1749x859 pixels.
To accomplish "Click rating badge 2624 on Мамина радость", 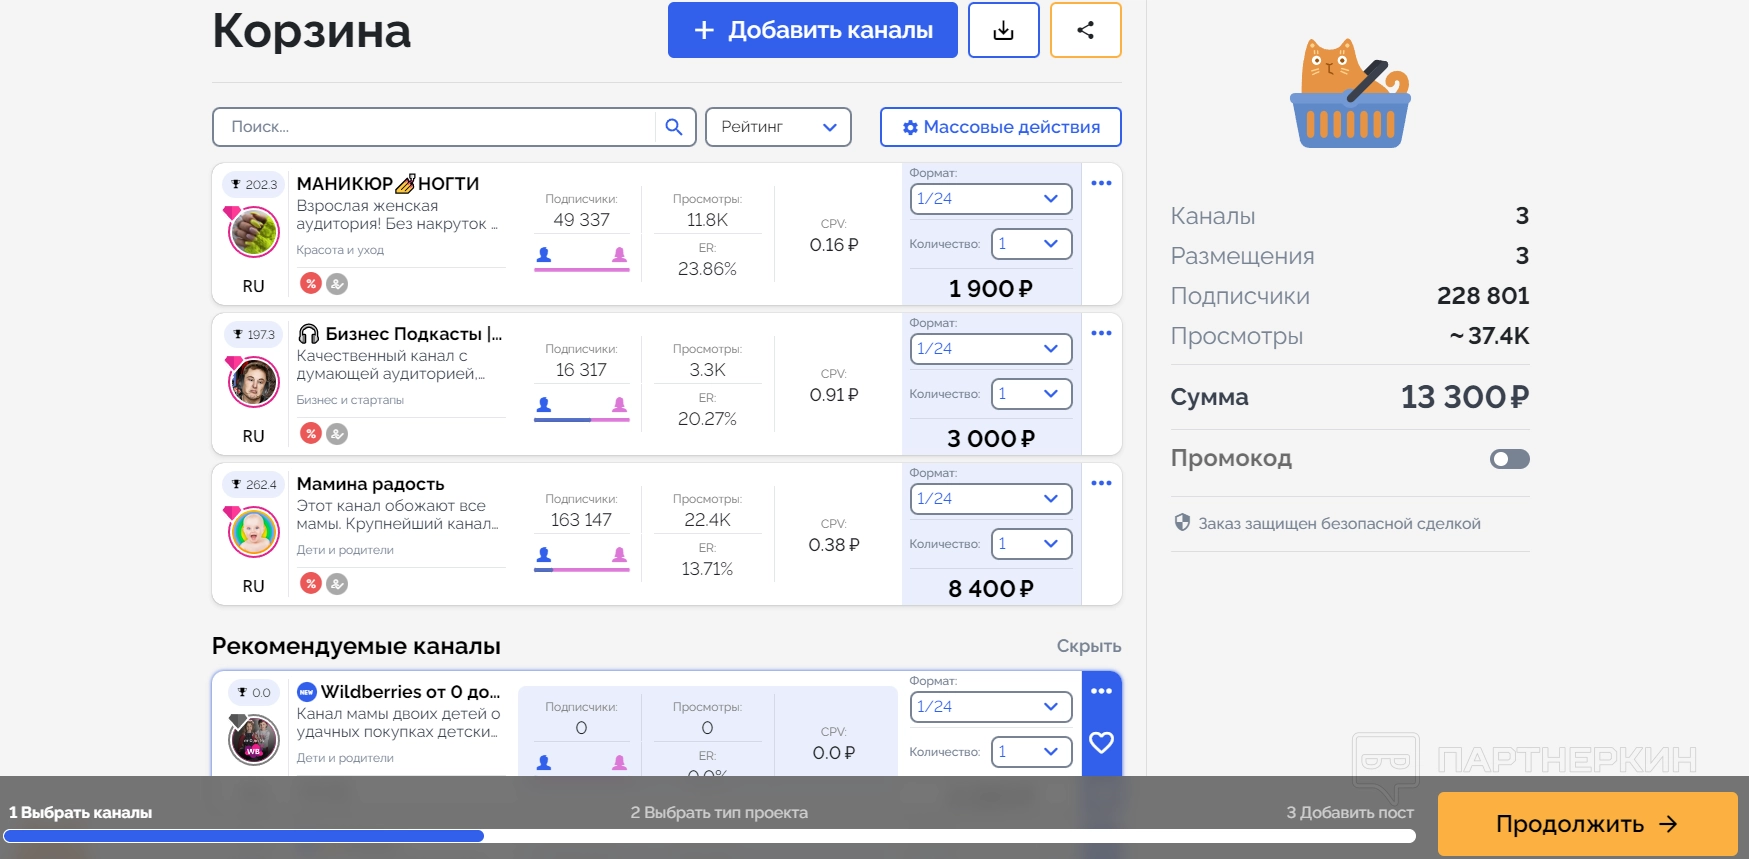I will [254, 484].
